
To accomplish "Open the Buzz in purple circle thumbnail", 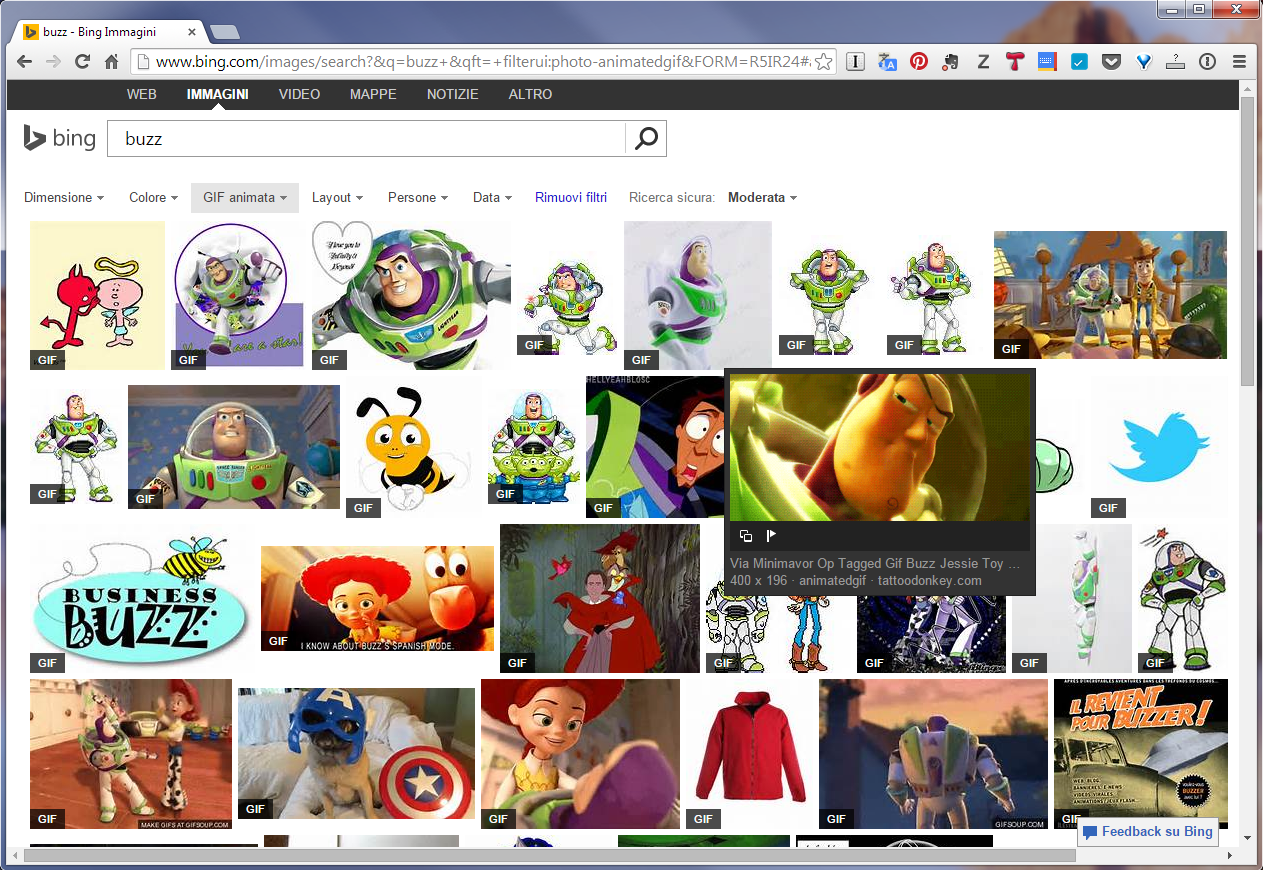I will (x=237, y=295).
